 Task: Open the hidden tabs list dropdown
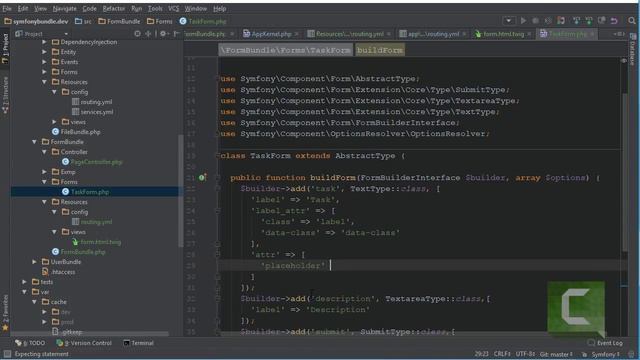619,34
